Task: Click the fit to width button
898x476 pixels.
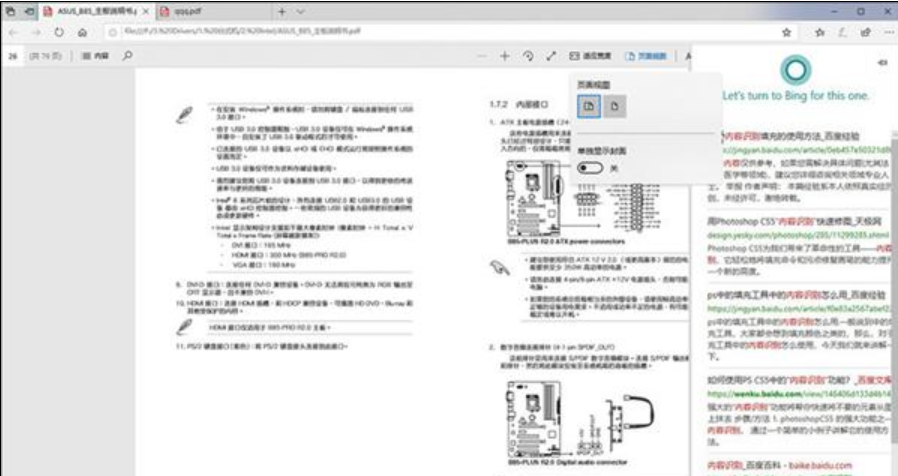Action: pyautogui.click(x=590, y=57)
